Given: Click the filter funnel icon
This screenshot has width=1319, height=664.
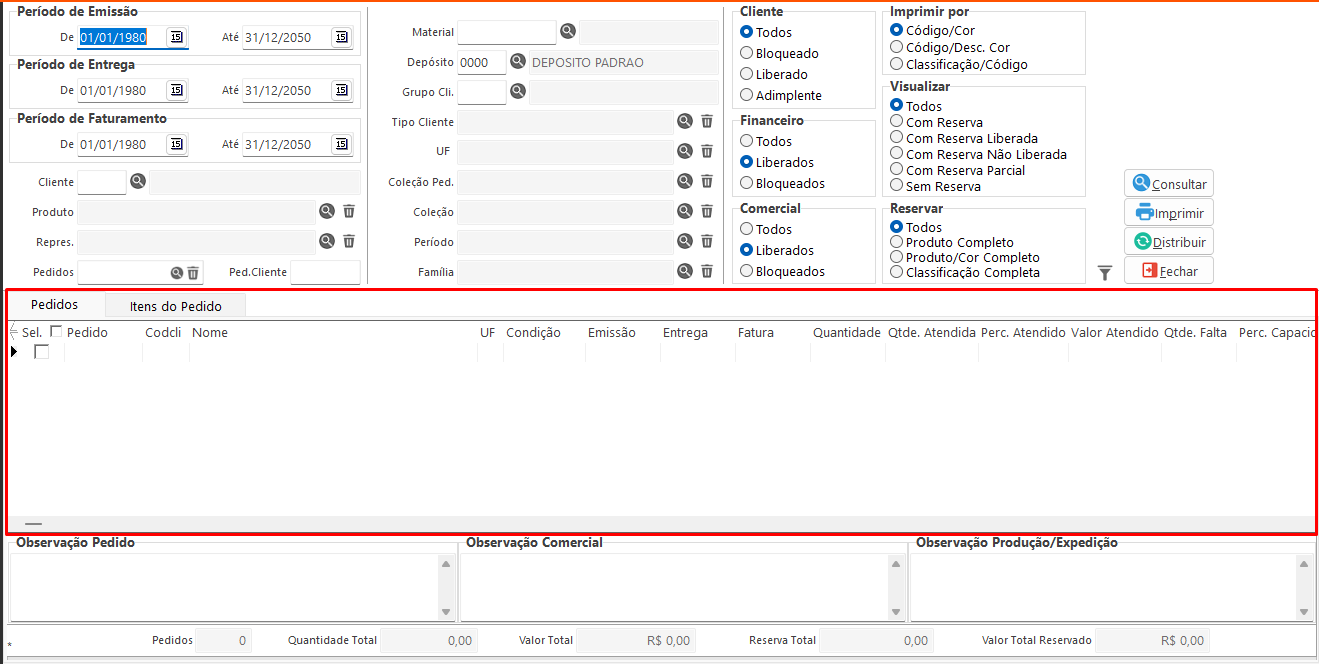Looking at the screenshot, I should tap(1104, 273).
